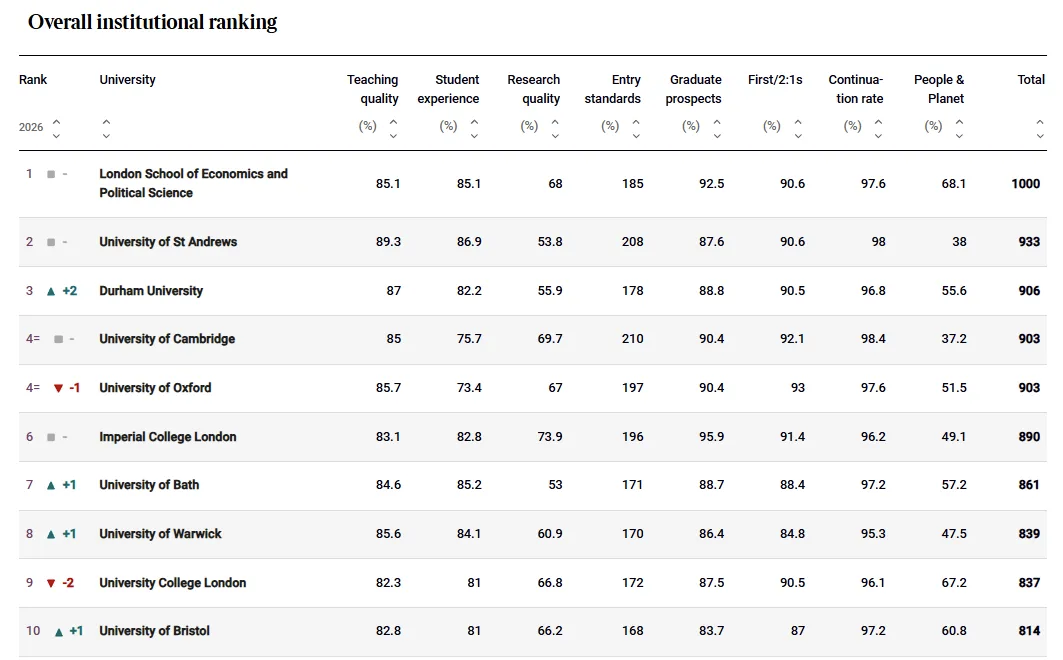Sort by People & Planet arrows
This screenshot has height=660, width=1063.
click(x=959, y=128)
